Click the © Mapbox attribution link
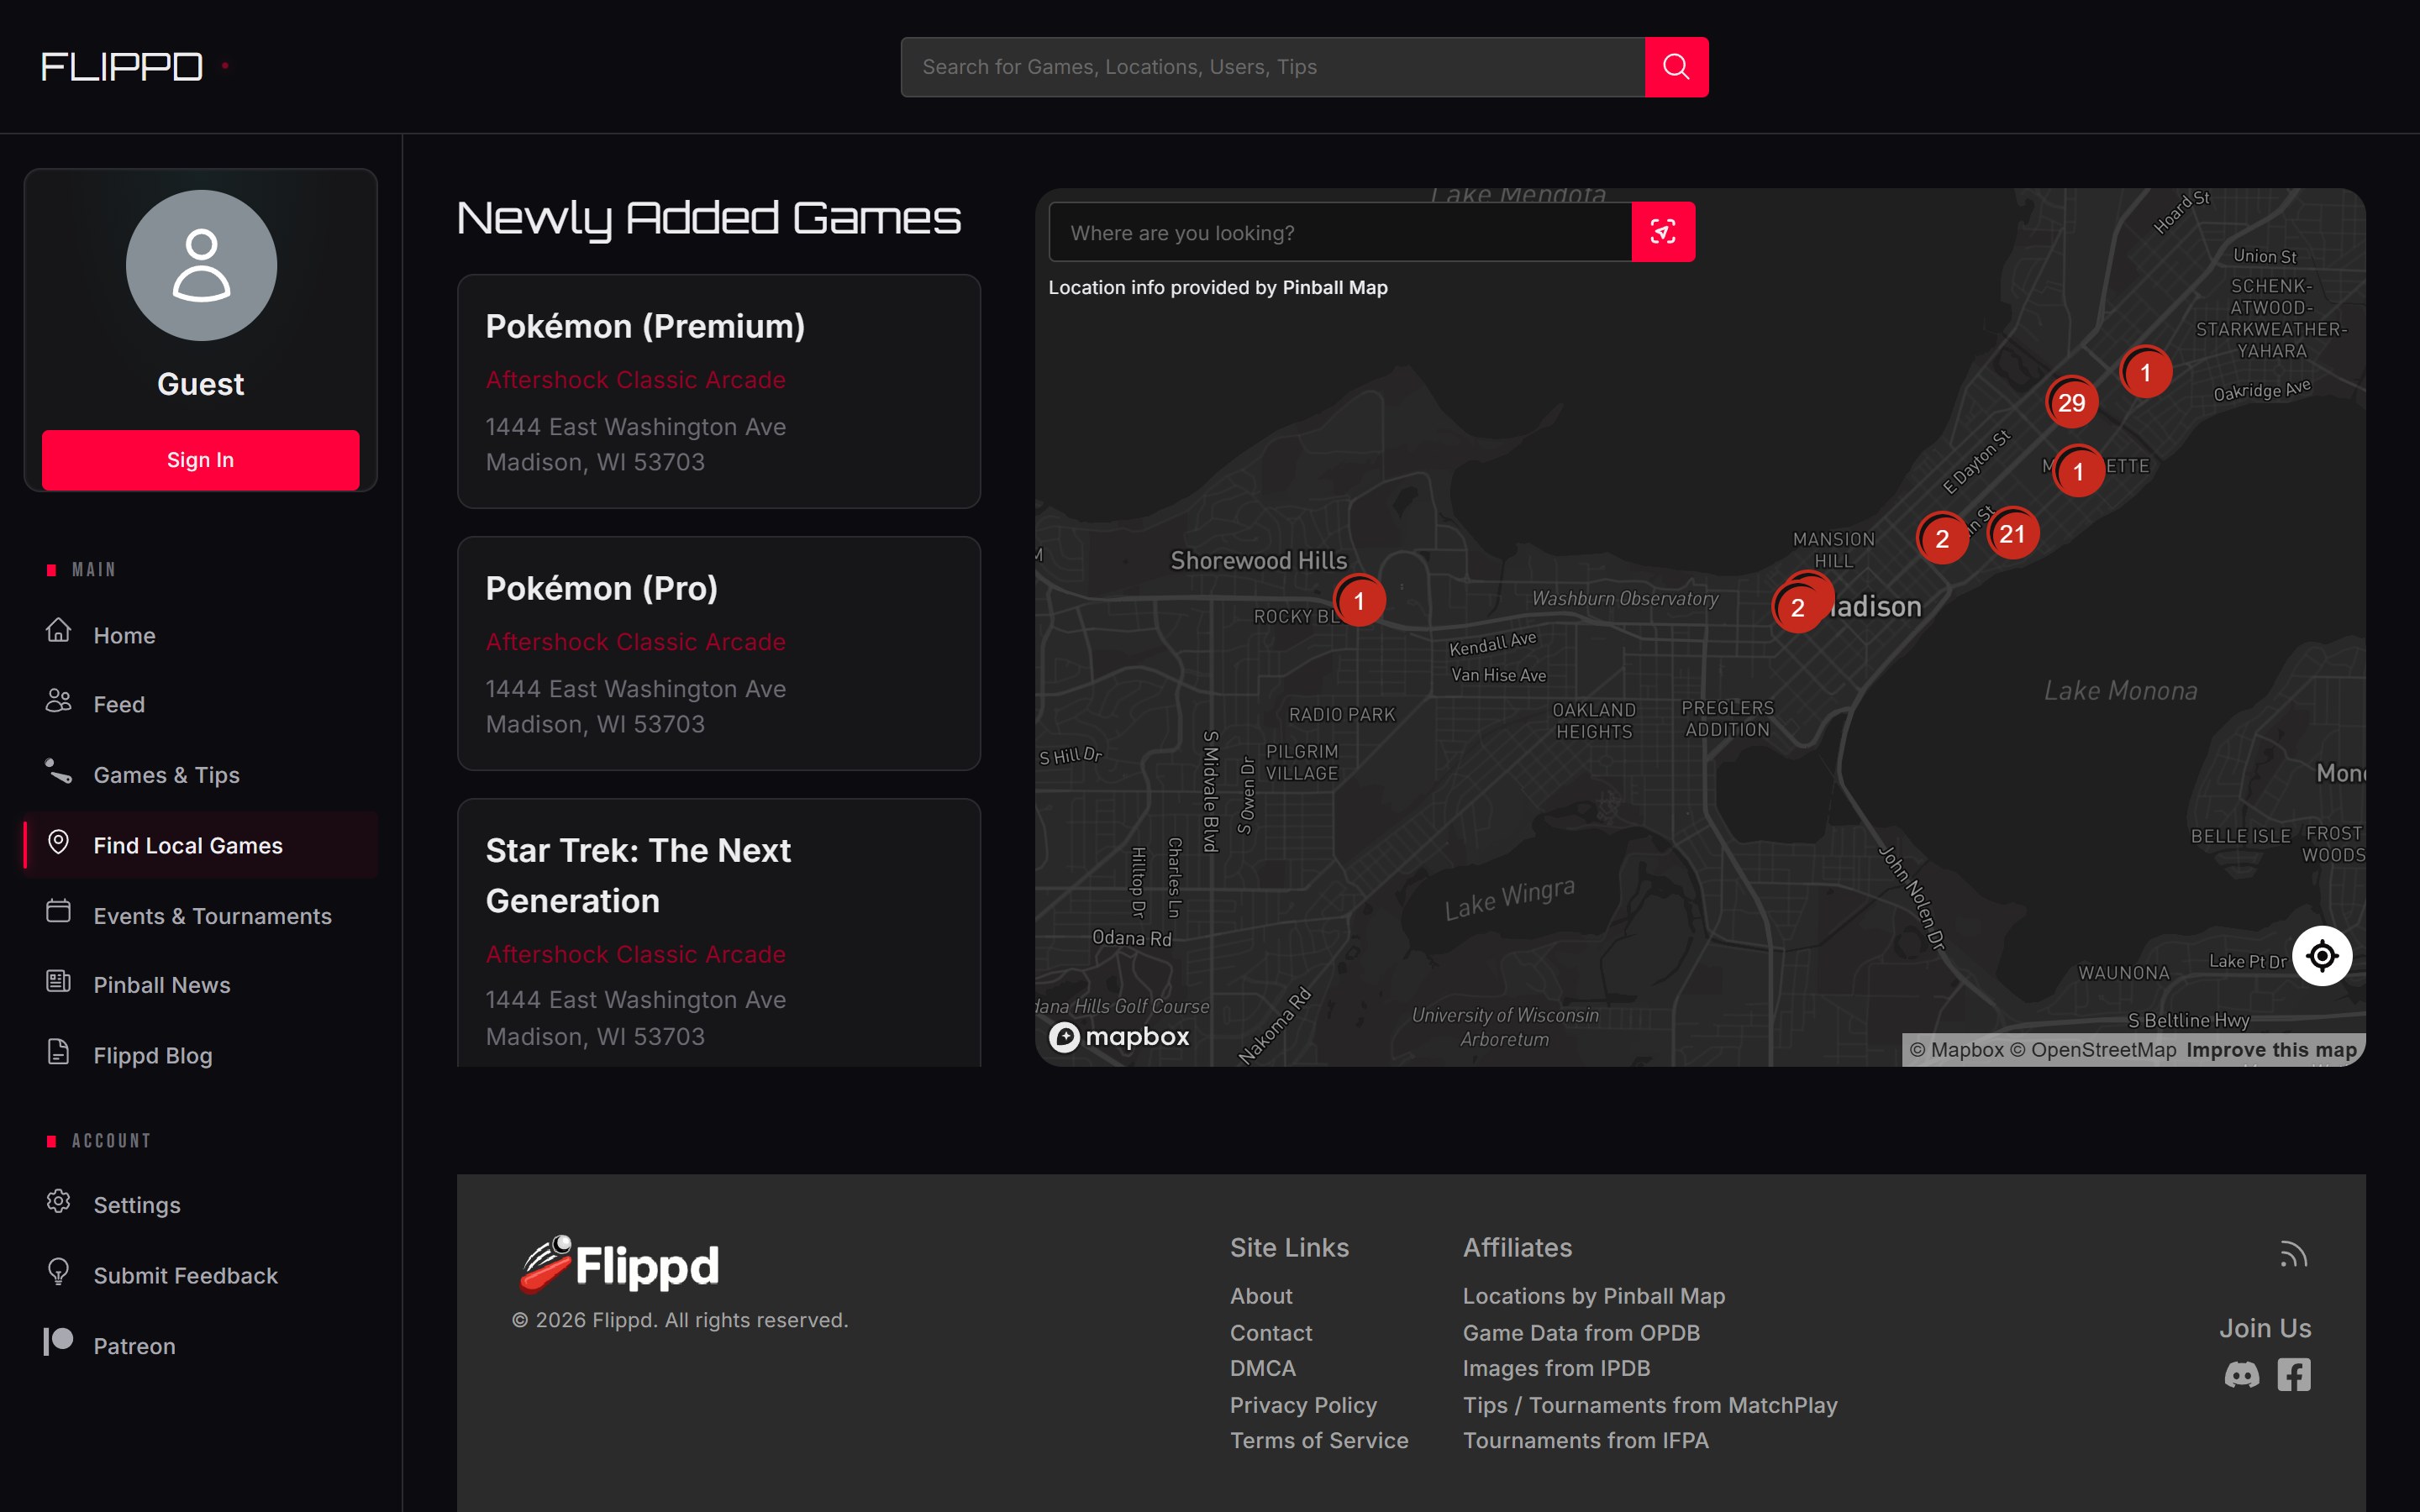This screenshot has width=2420, height=1512. (x=1956, y=1050)
